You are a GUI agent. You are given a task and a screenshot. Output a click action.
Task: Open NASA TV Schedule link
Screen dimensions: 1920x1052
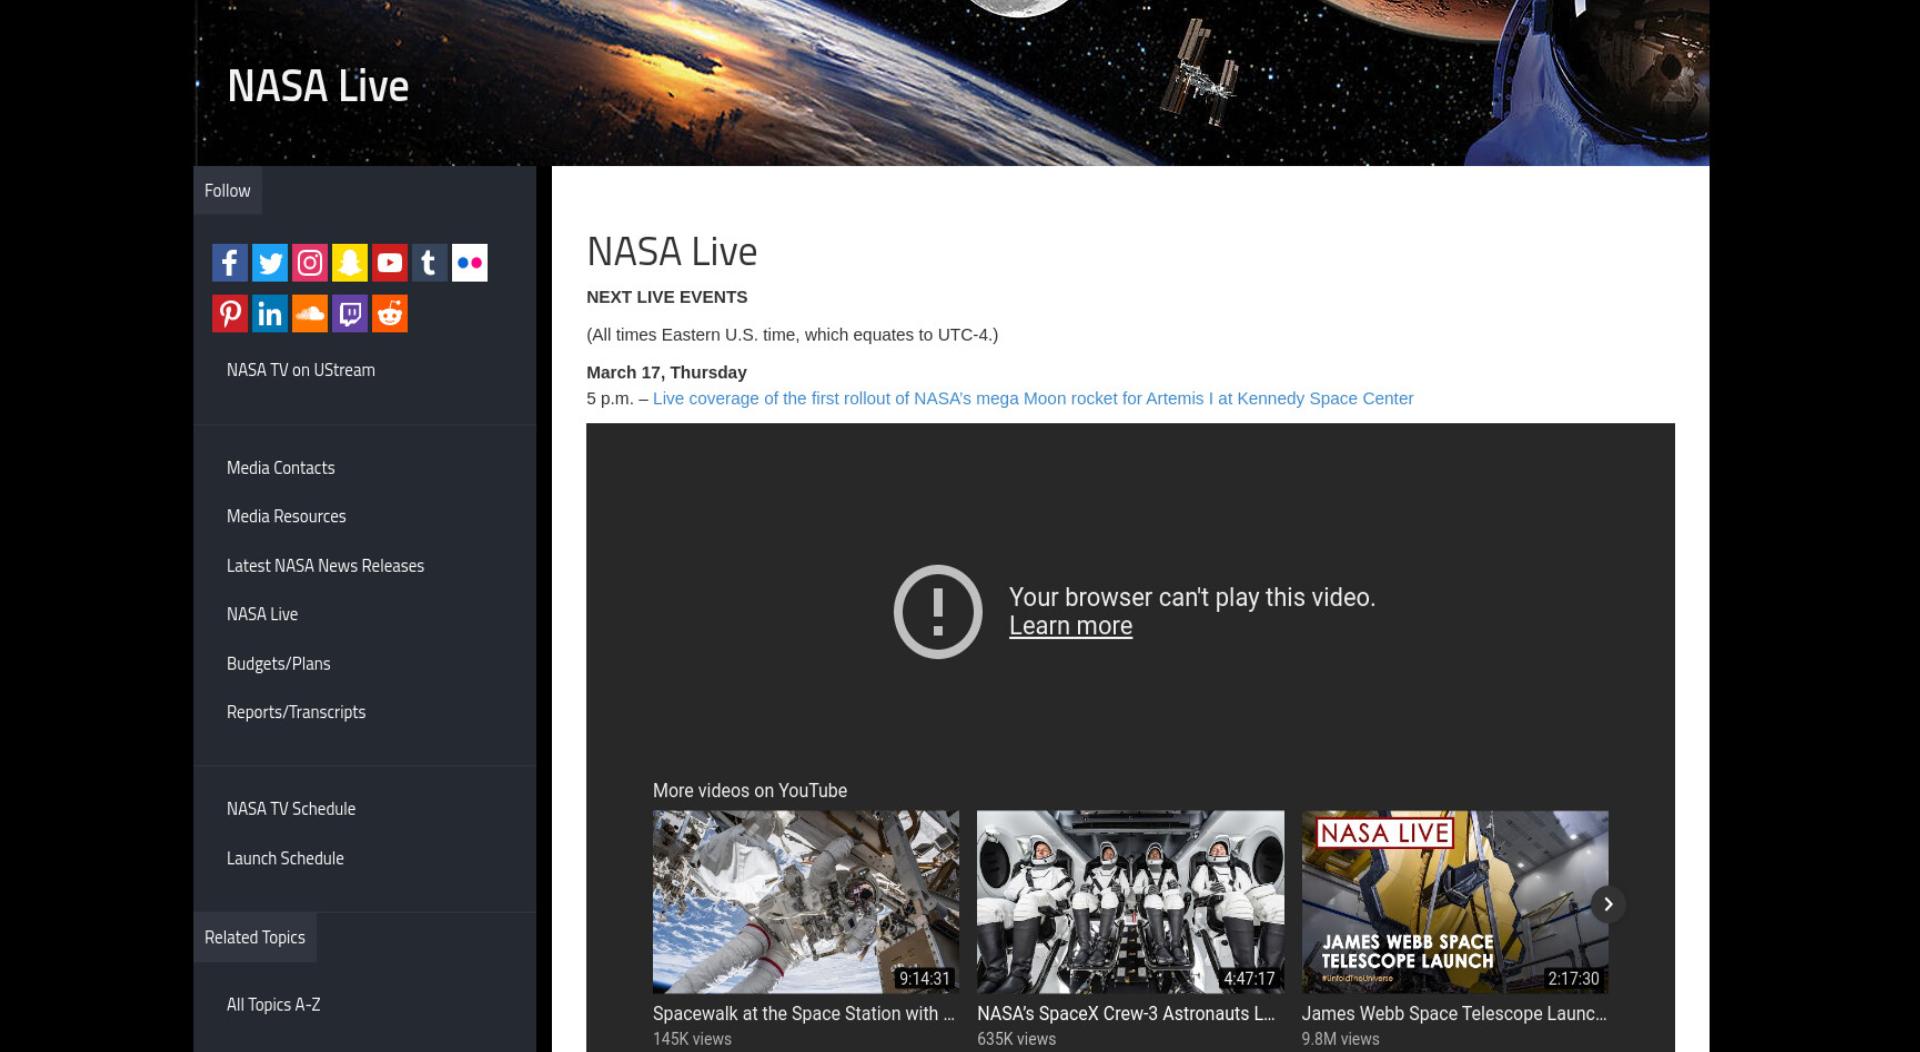[291, 809]
